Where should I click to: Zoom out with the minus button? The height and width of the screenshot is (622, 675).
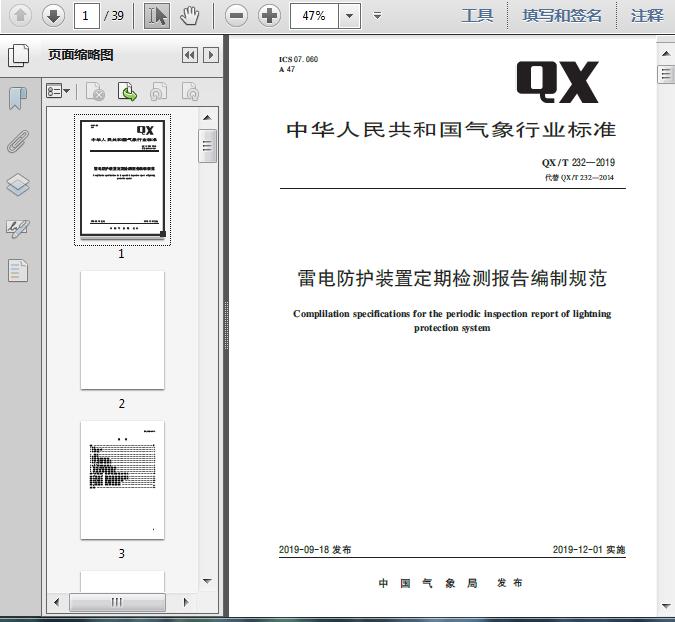tap(236, 16)
